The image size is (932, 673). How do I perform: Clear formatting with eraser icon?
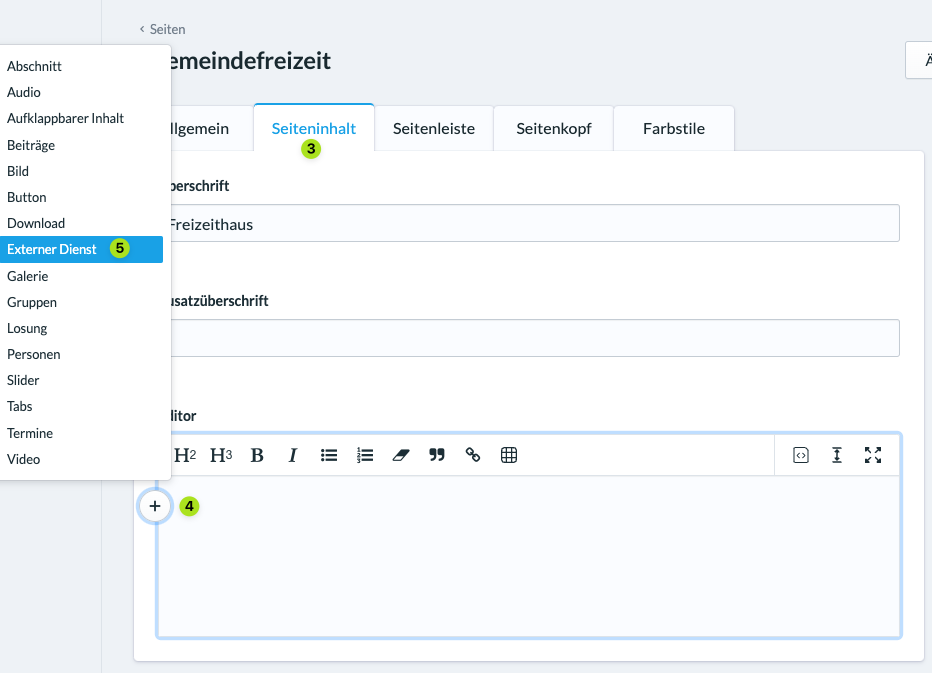[401, 455]
